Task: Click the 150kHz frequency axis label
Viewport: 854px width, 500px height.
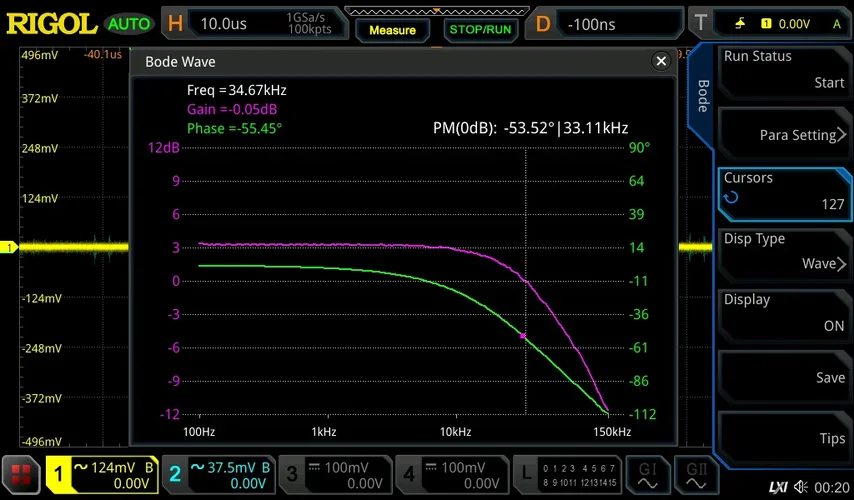Action: tap(612, 432)
